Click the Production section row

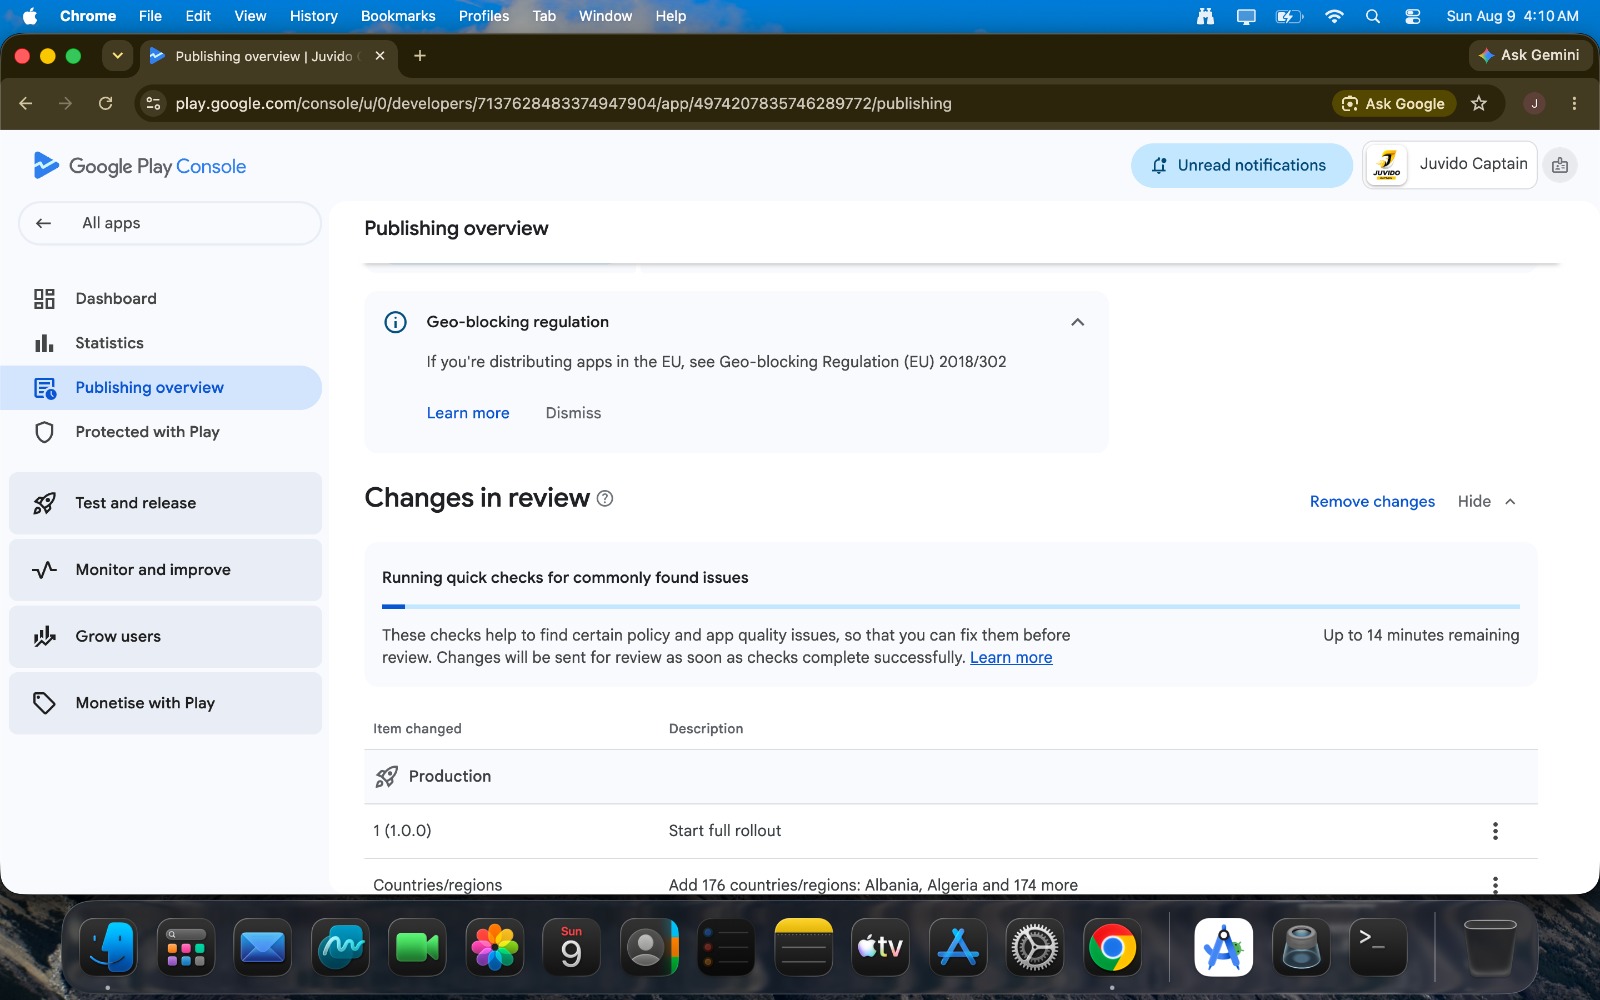[x=951, y=777]
